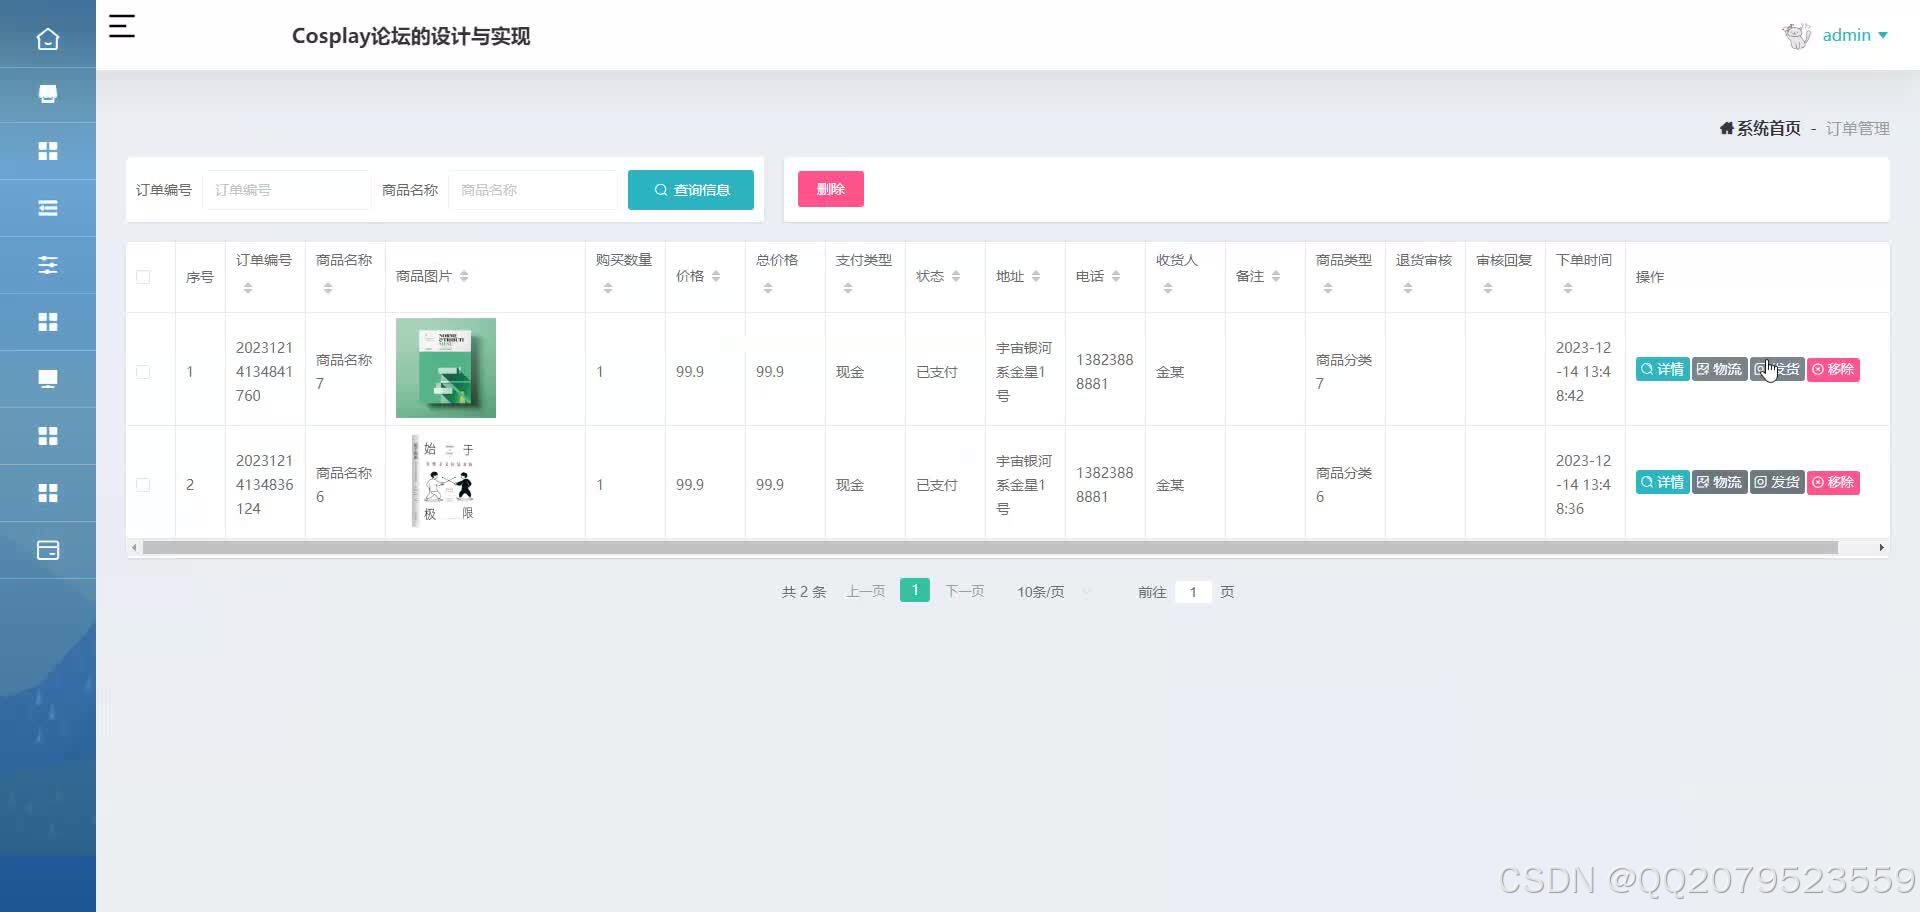Check the box for order row 2

(x=143, y=485)
